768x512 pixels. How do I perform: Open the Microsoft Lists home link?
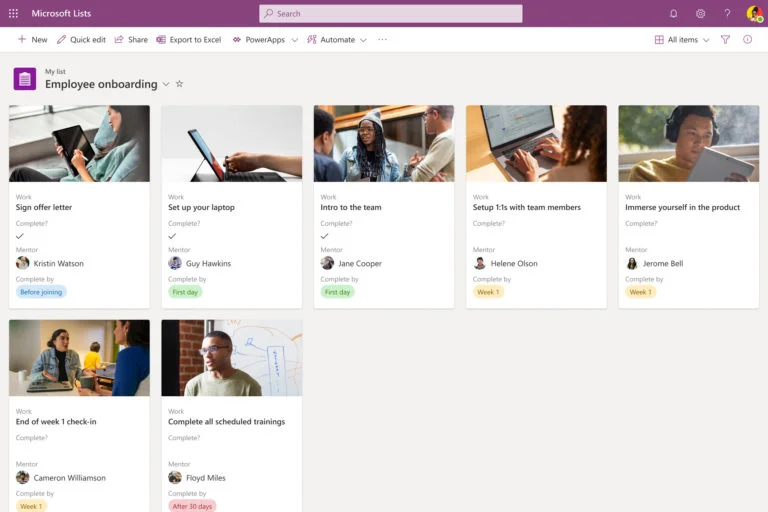click(61, 14)
